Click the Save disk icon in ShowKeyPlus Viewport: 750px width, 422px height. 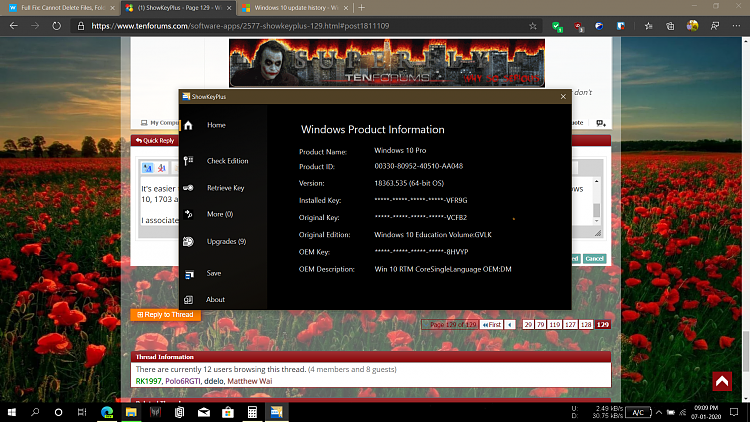pos(189,274)
